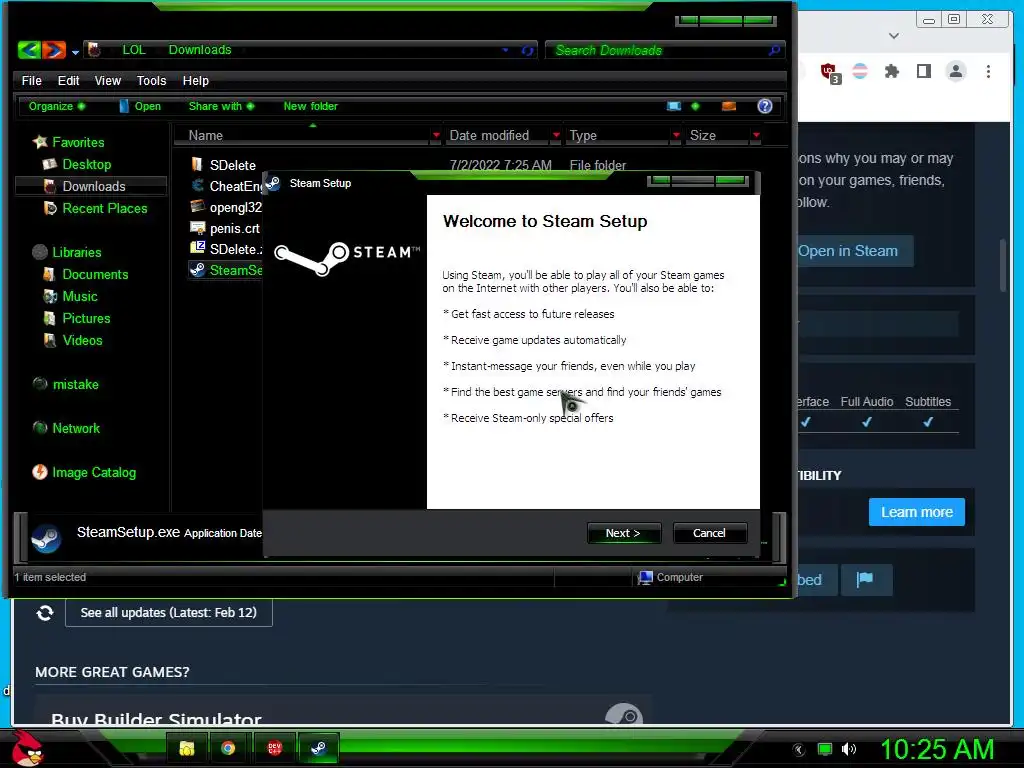This screenshot has height=768, width=1024.
Task: Select the CheatEngine file icon
Action: (x=198, y=185)
